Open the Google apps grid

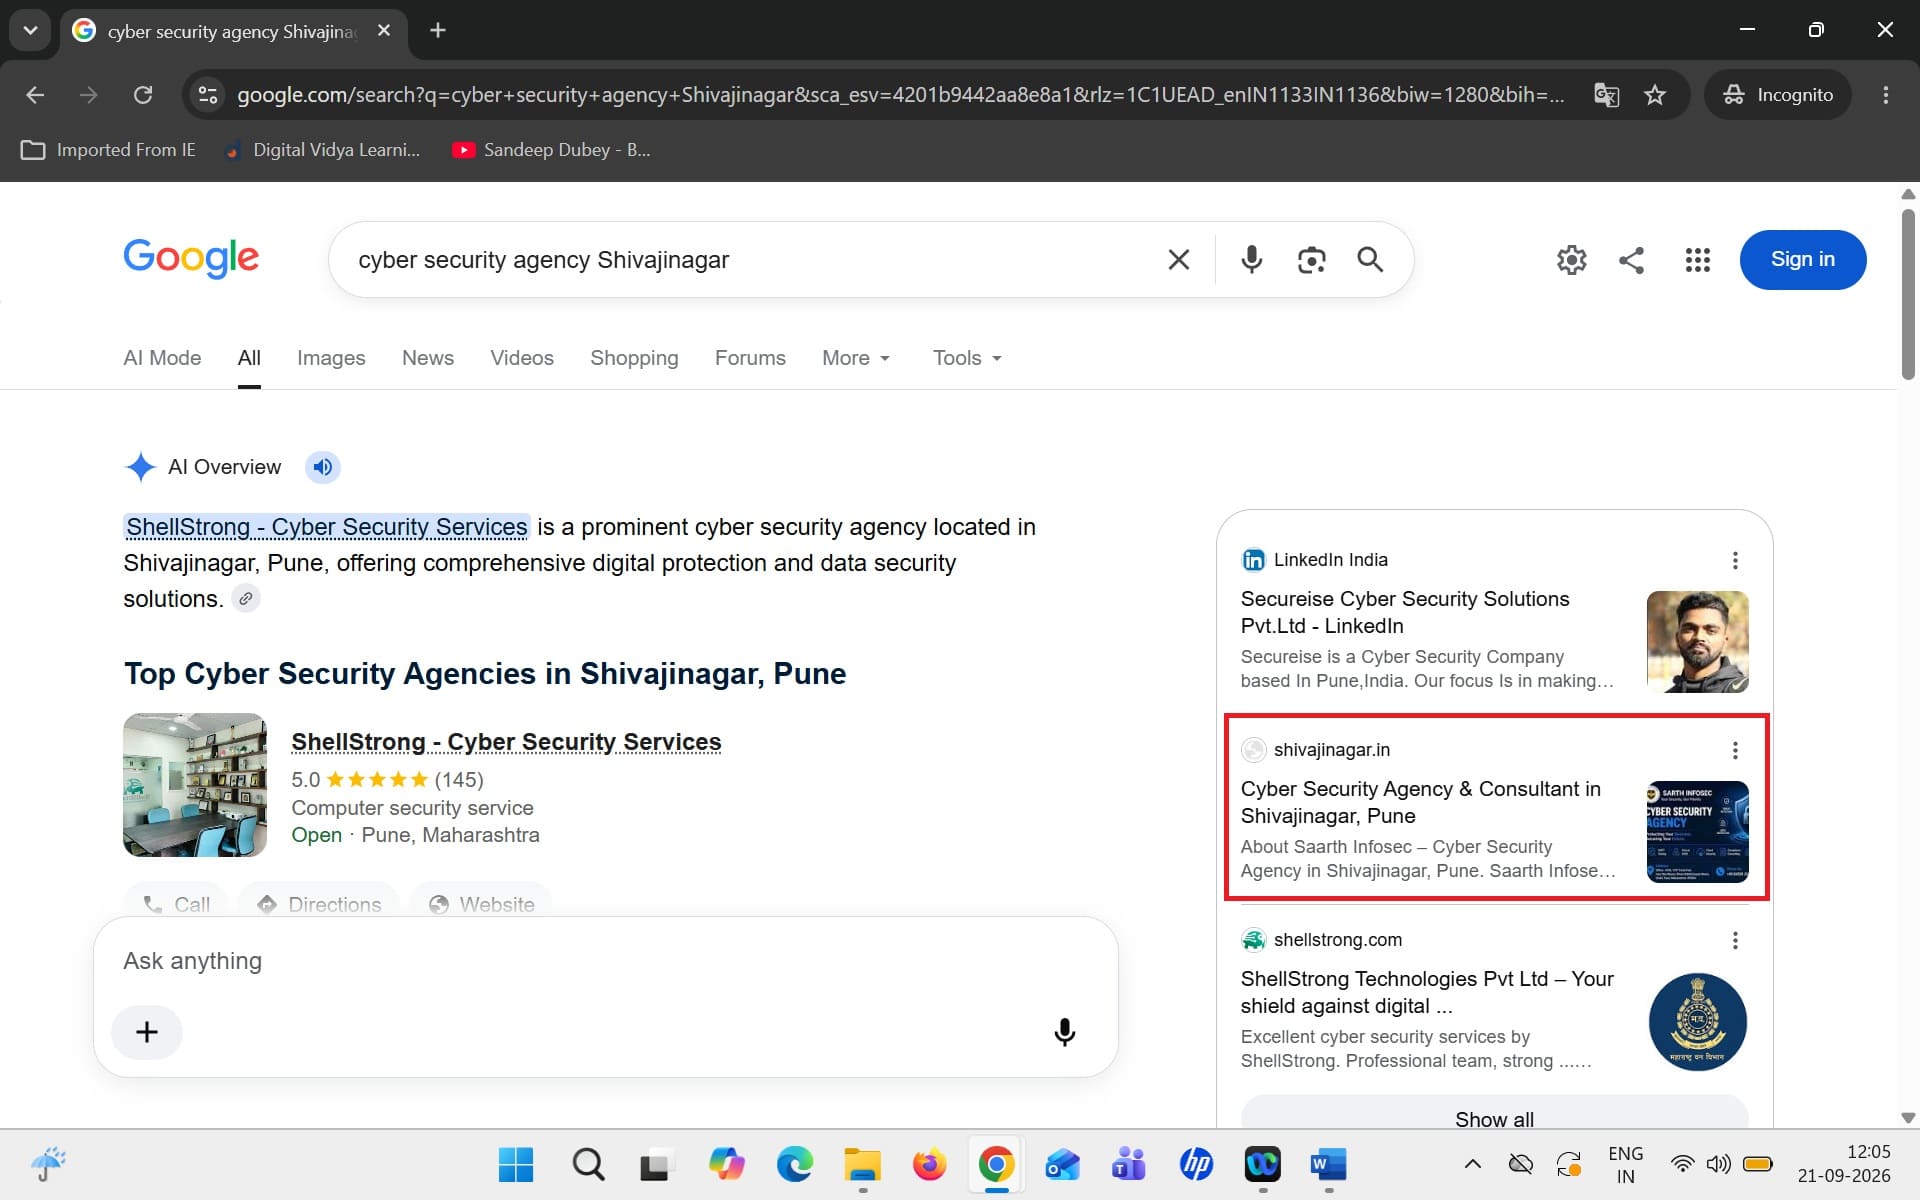point(1697,260)
